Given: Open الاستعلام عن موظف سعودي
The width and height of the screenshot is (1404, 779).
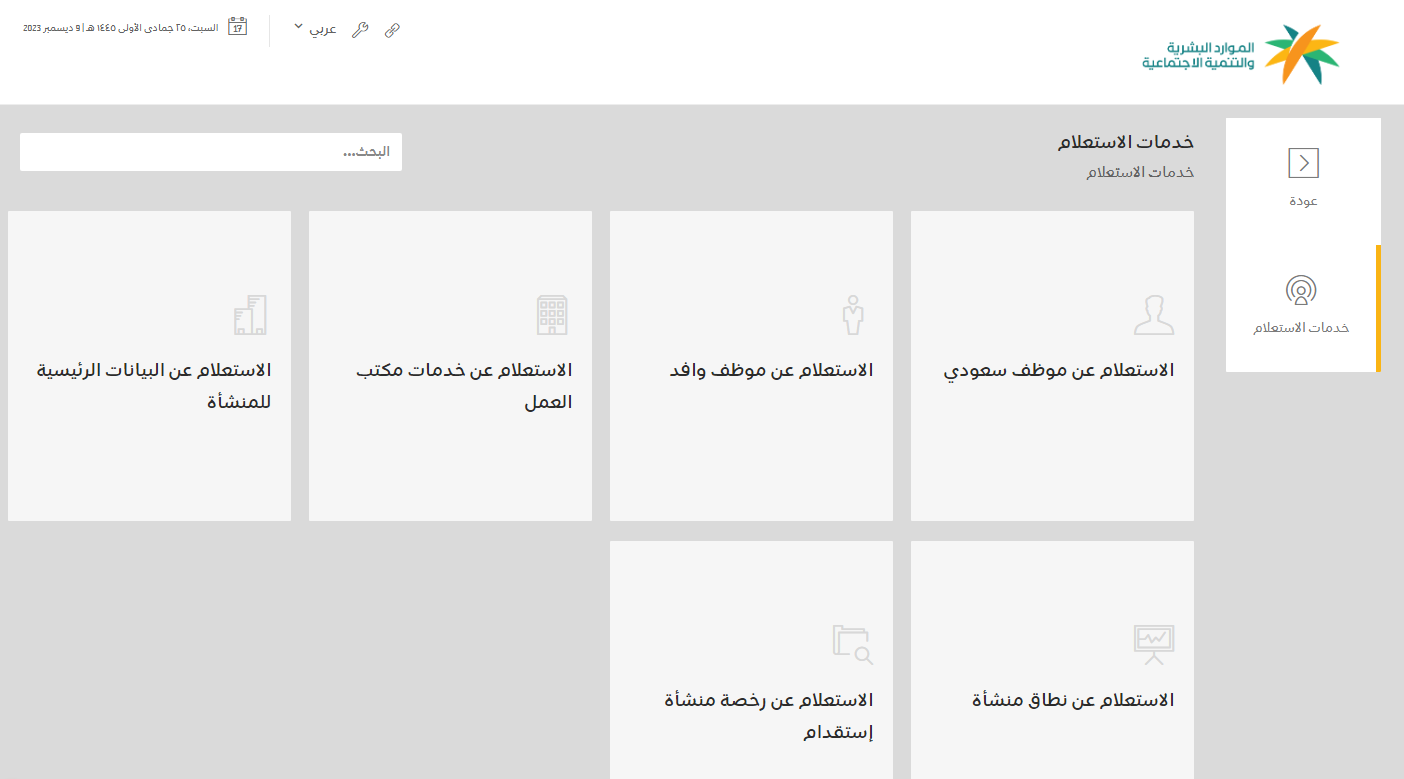Looking at the screenshot, I should pos(1052,366).
